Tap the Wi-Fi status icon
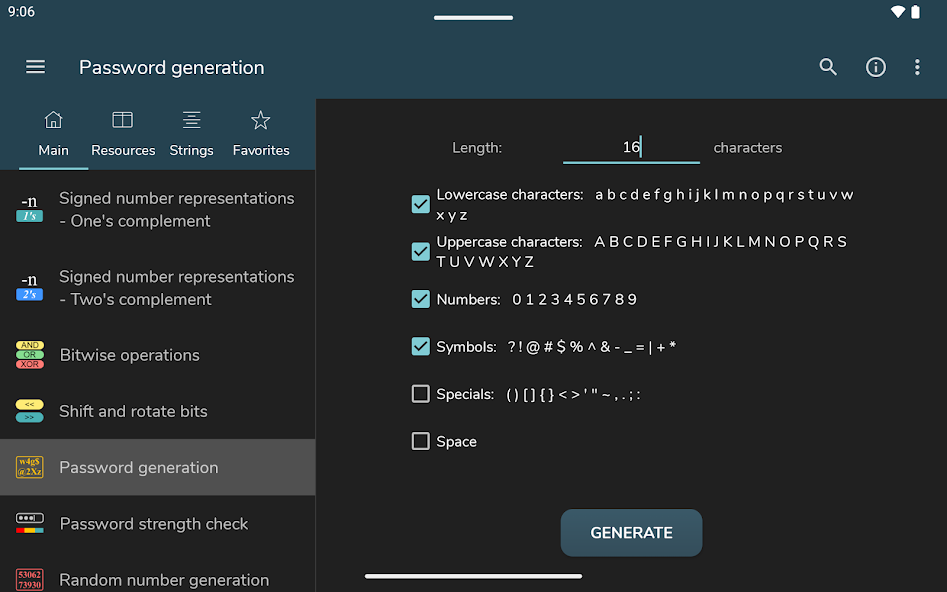The width and height of the screenshot is (947, 592). click(x=897, y=11)
